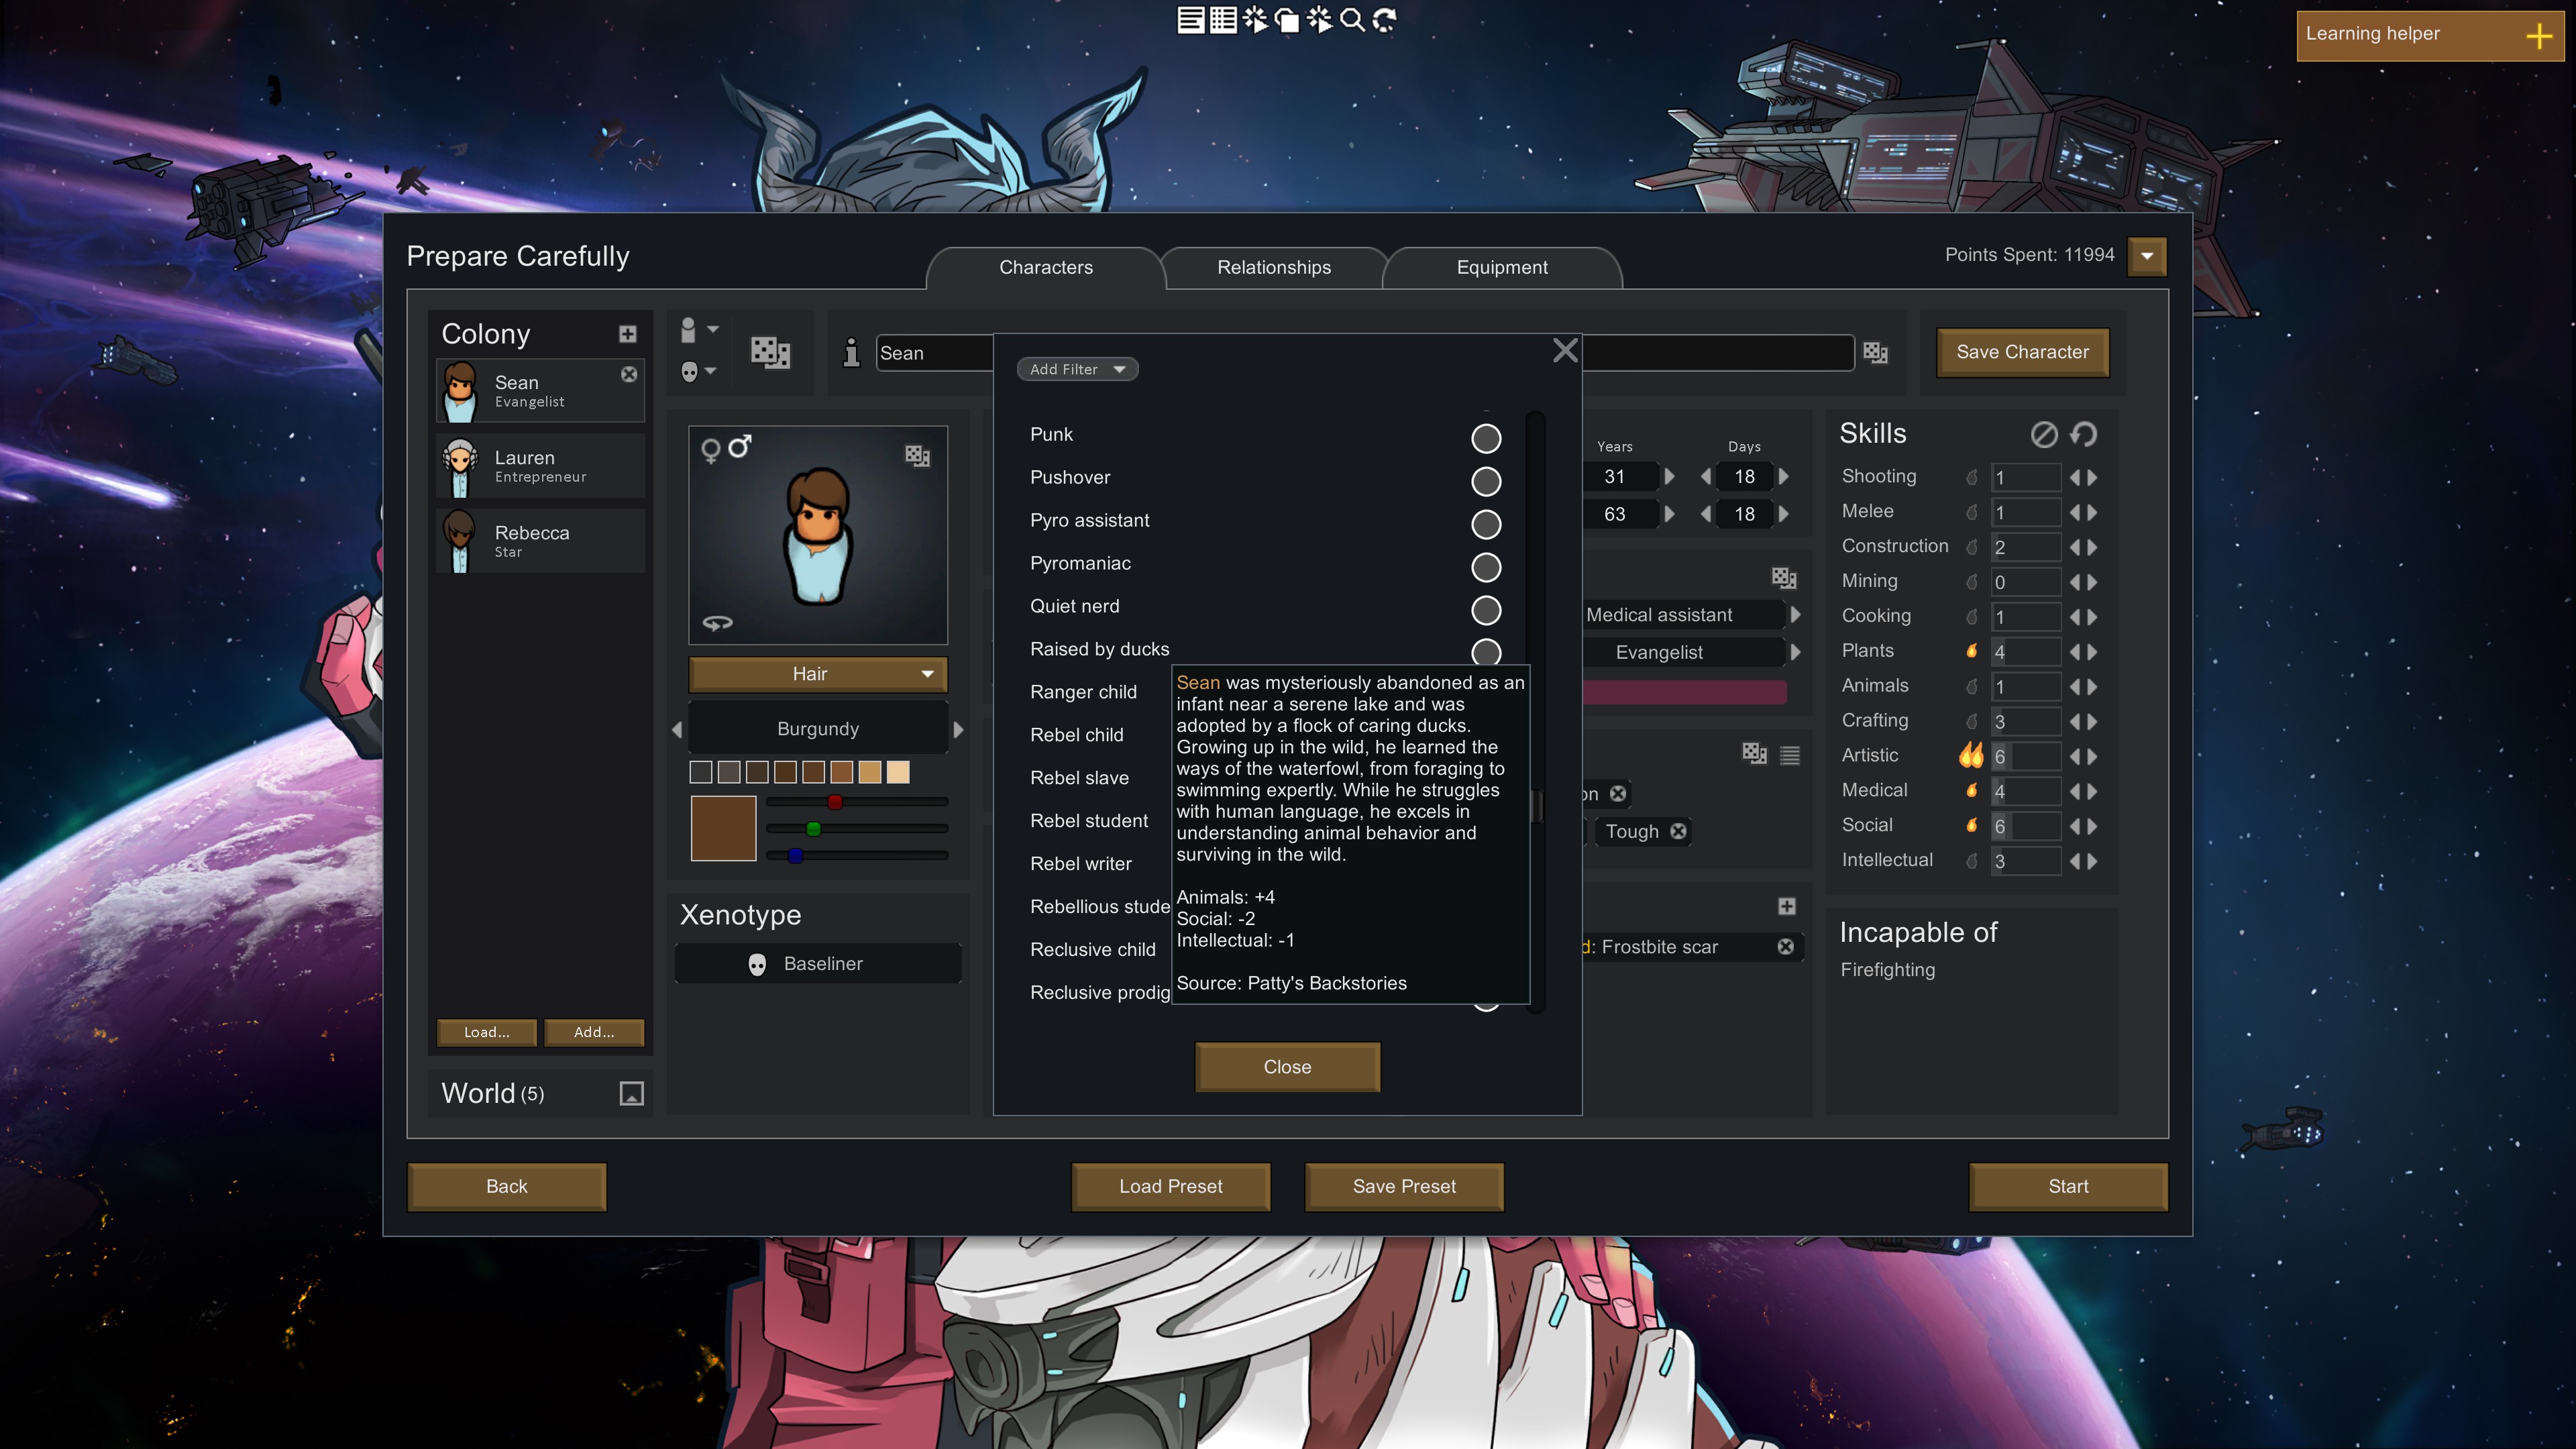Click Start to begin the game
This screenshot has width=2576, height=1449.
(x=2067, y=1186)
